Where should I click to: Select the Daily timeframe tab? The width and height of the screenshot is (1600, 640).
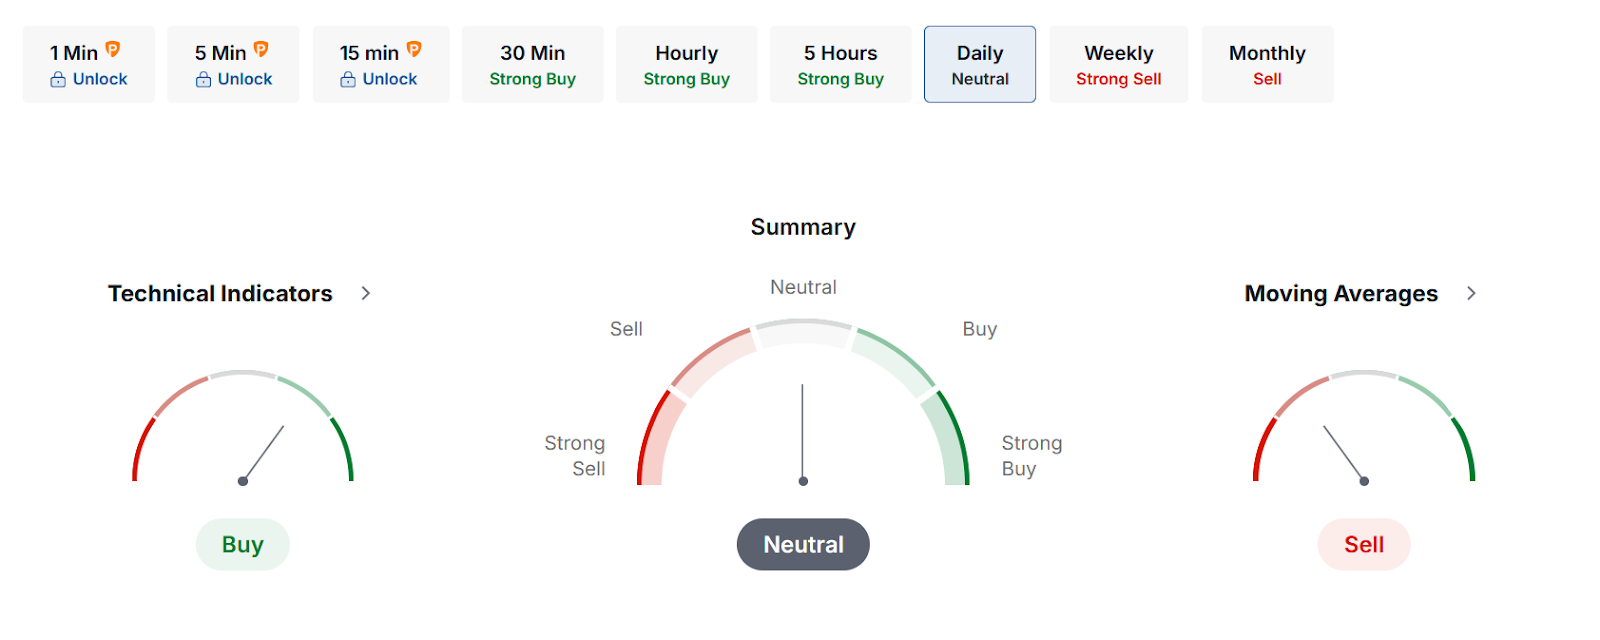979,64
